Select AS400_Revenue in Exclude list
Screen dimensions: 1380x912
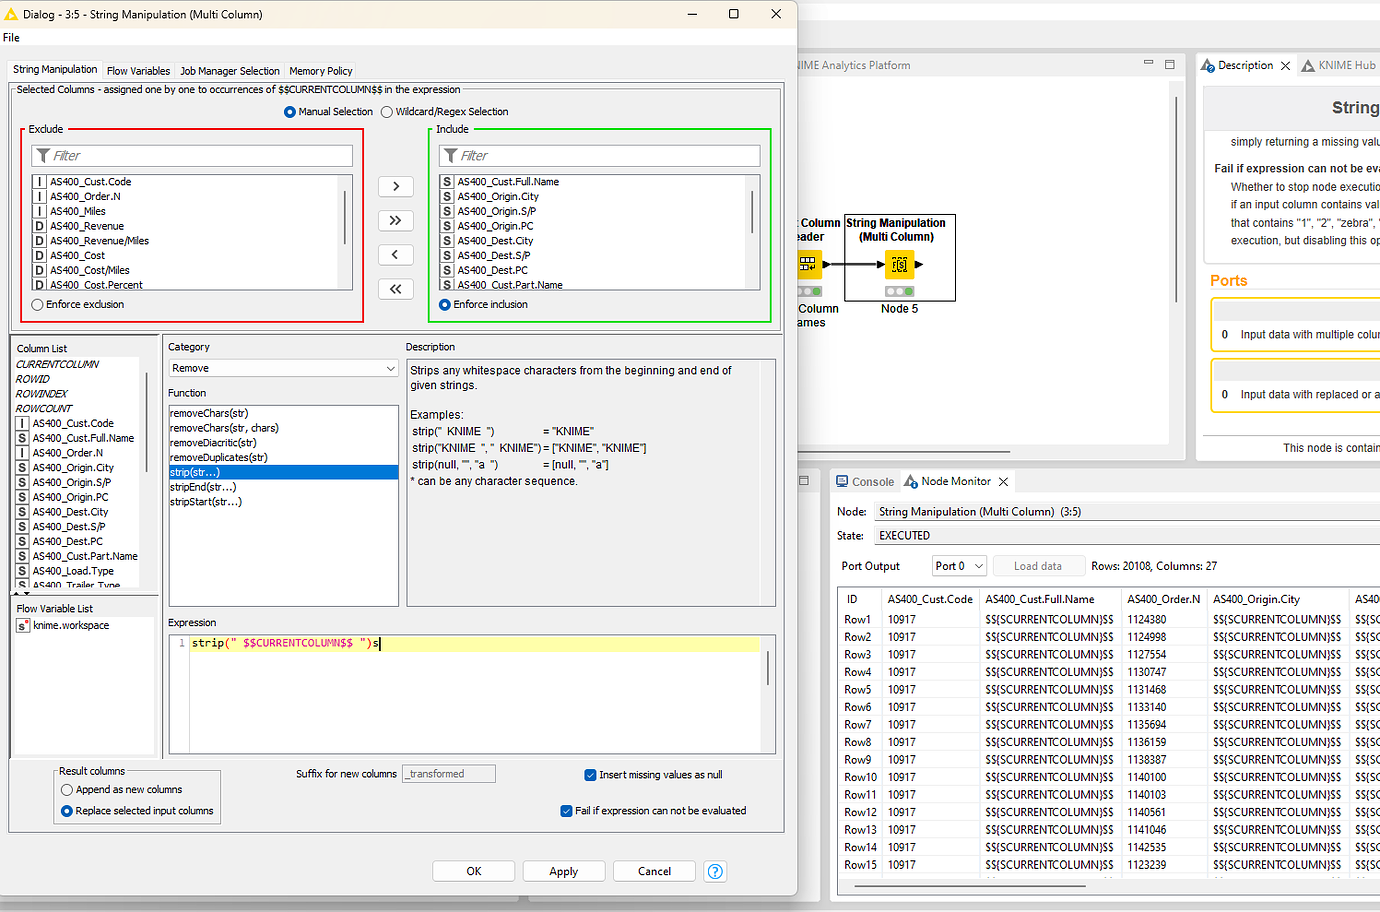click(87, 226)
